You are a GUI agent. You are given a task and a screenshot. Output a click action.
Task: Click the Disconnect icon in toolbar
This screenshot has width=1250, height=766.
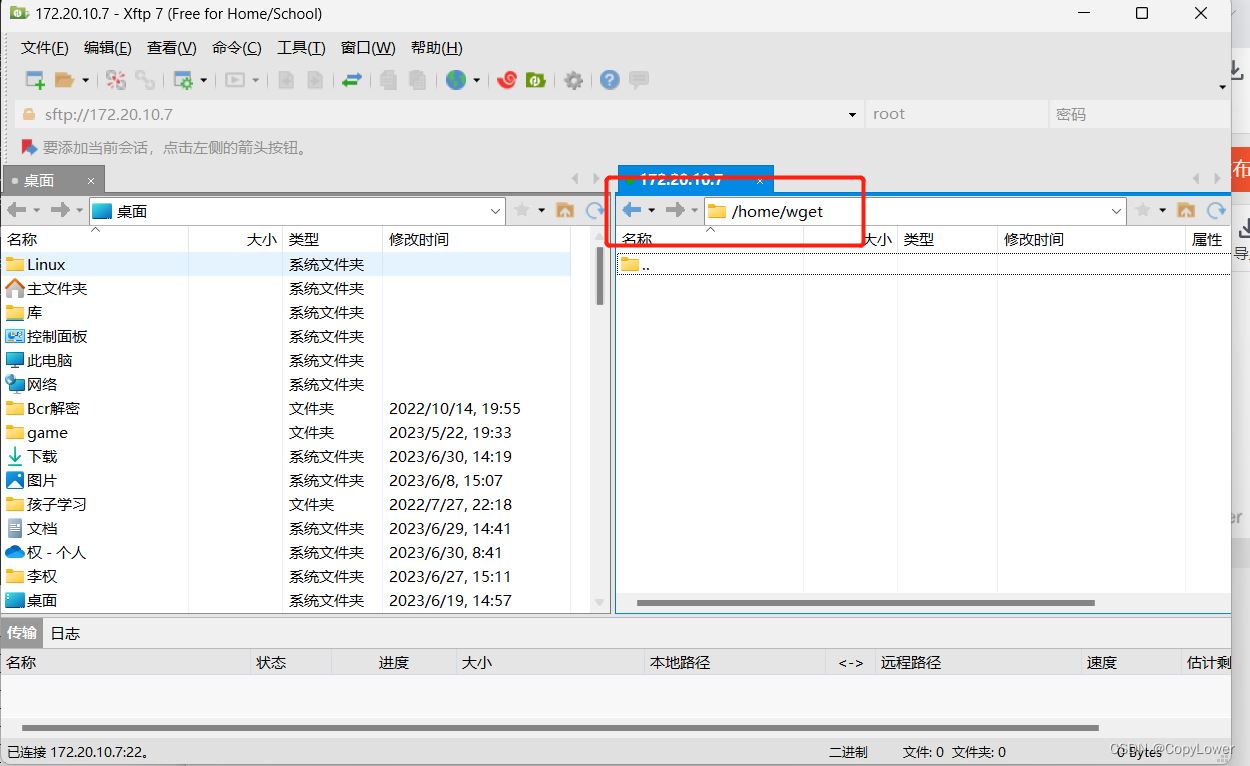[116, 80]
